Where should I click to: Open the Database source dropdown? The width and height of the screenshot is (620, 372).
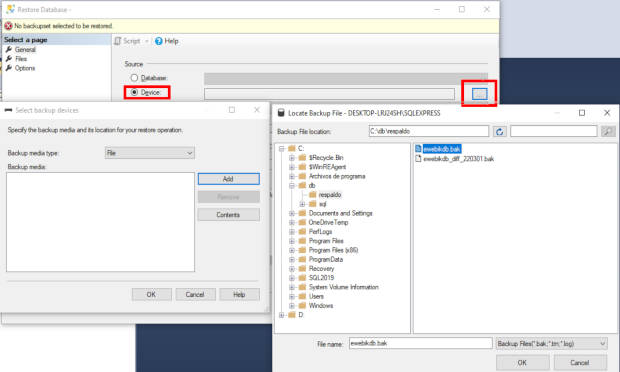click(x=346, y=78)
